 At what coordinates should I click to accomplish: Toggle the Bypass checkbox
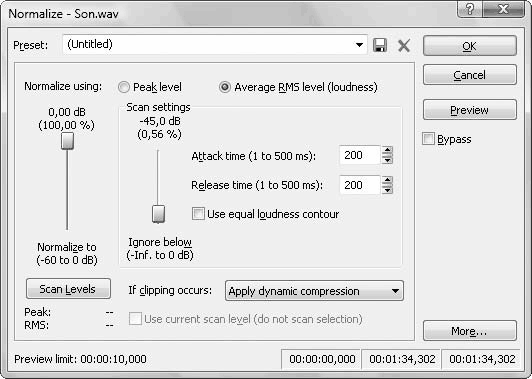[428, 139]
